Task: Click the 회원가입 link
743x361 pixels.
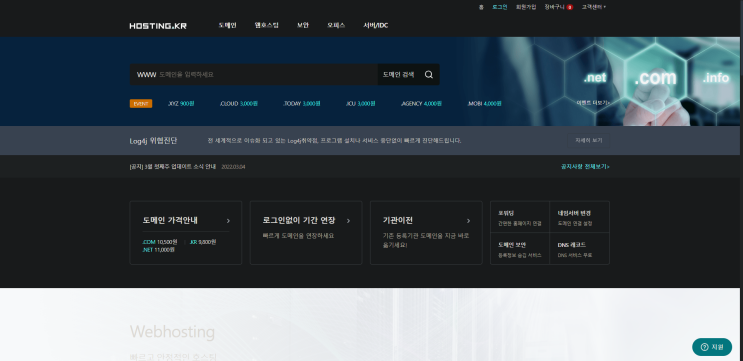Action: [526, 7]
